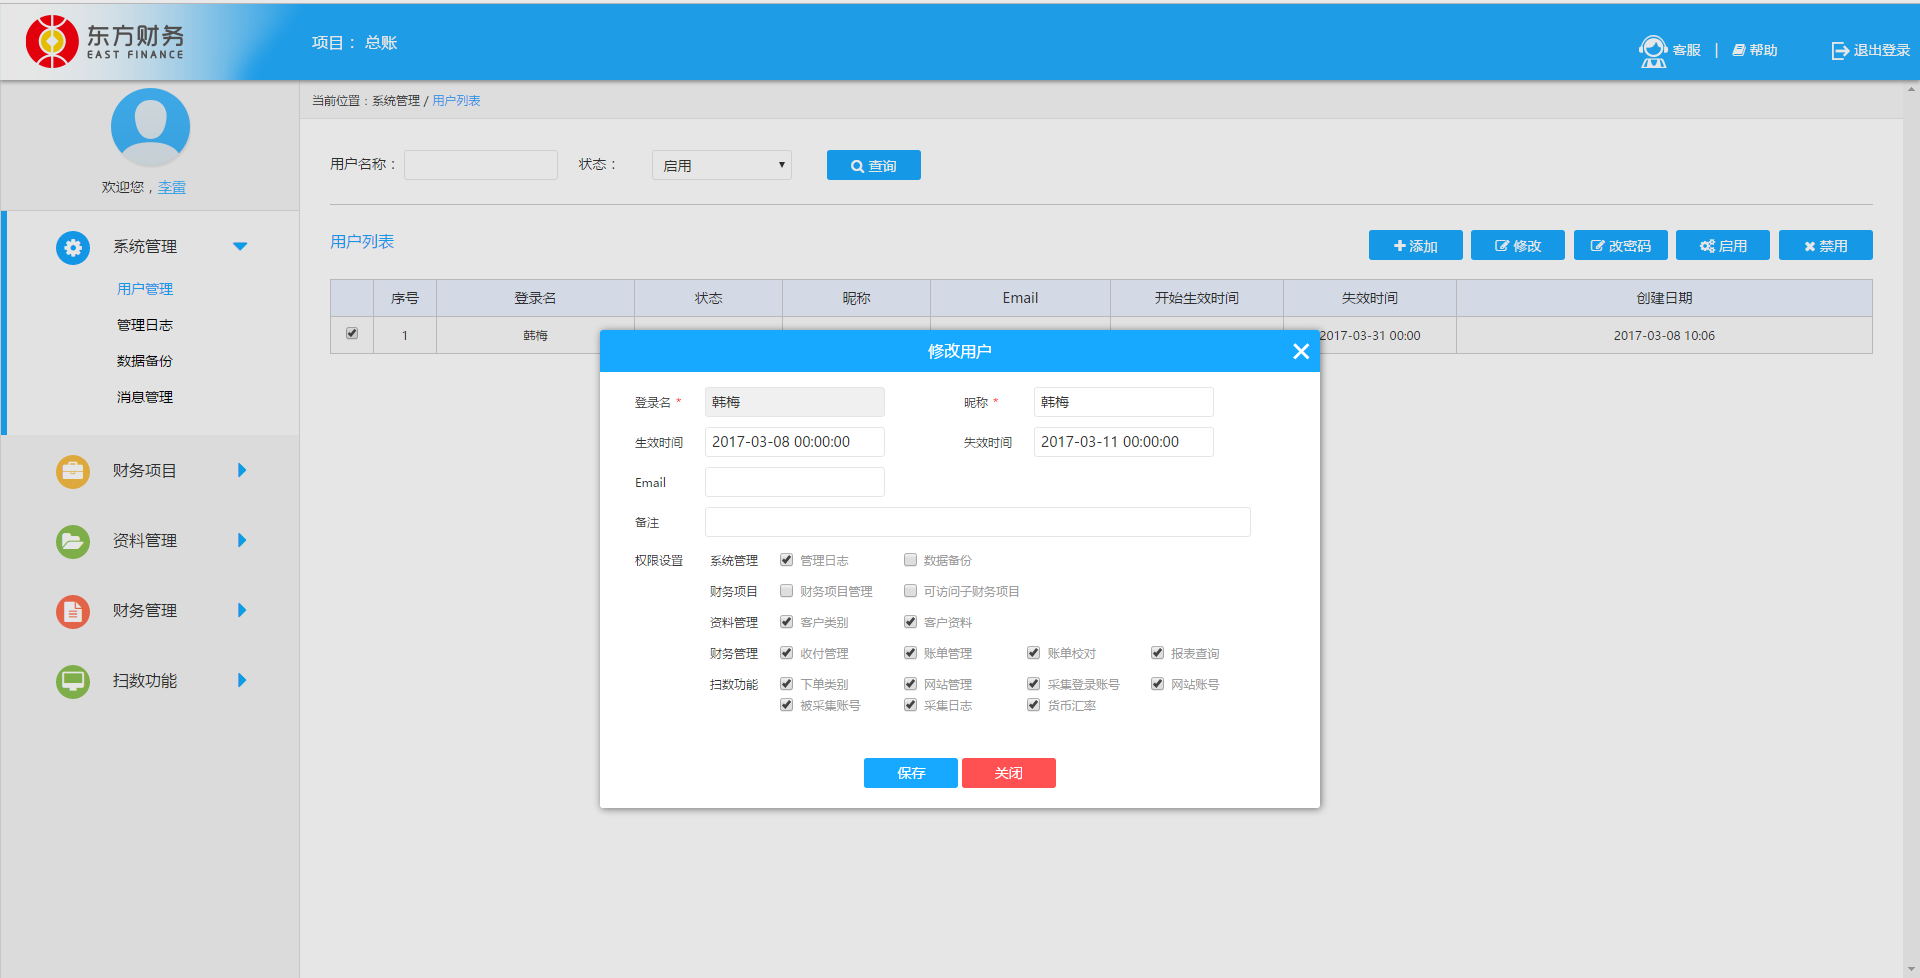
Task: Open the 资料管理 menu label
Action: pos(145,541)
